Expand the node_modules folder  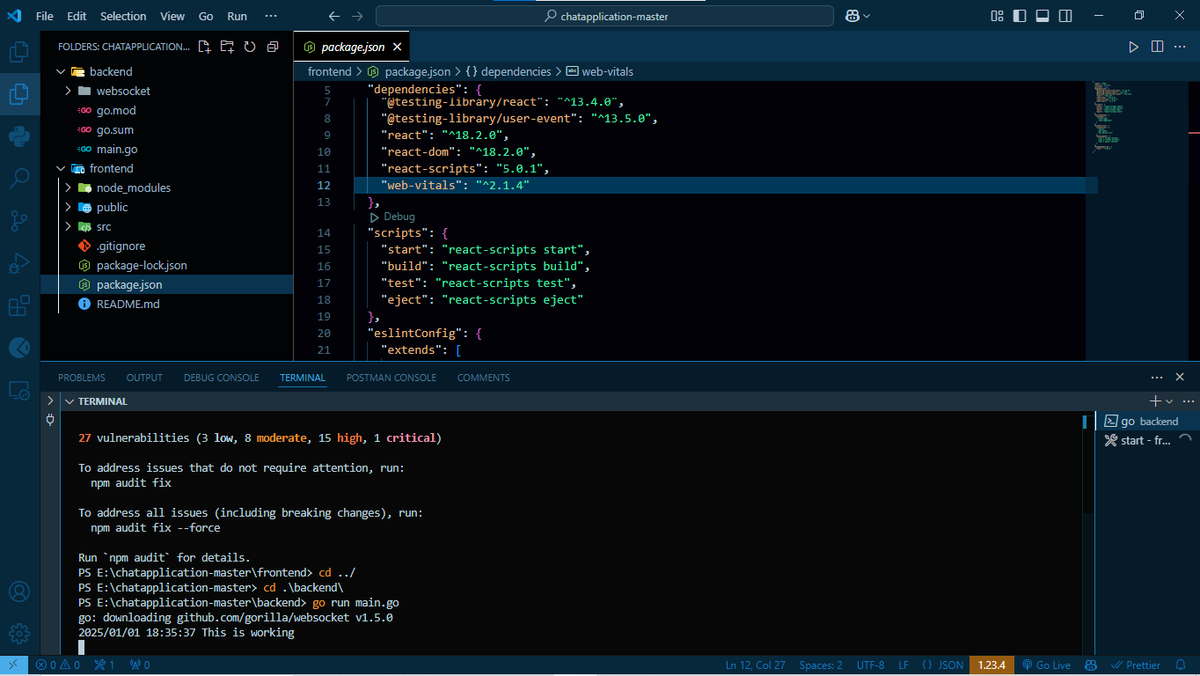click(69, 188)
